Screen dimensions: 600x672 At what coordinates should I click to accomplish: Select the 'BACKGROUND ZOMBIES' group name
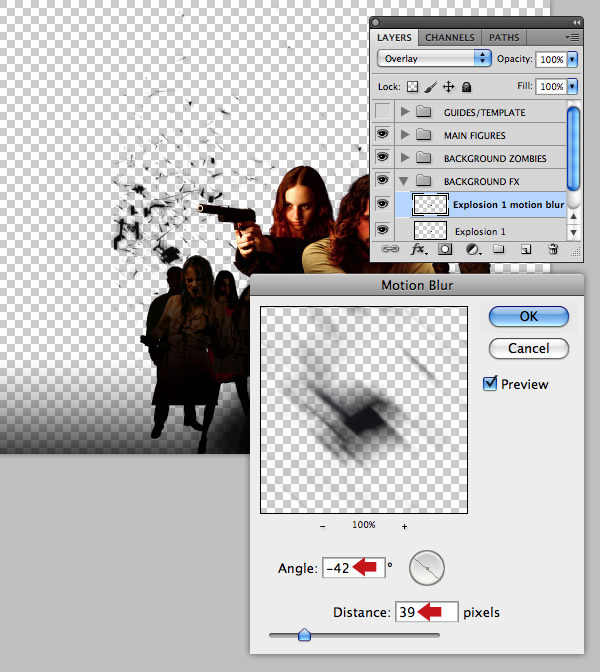[495, 159]
